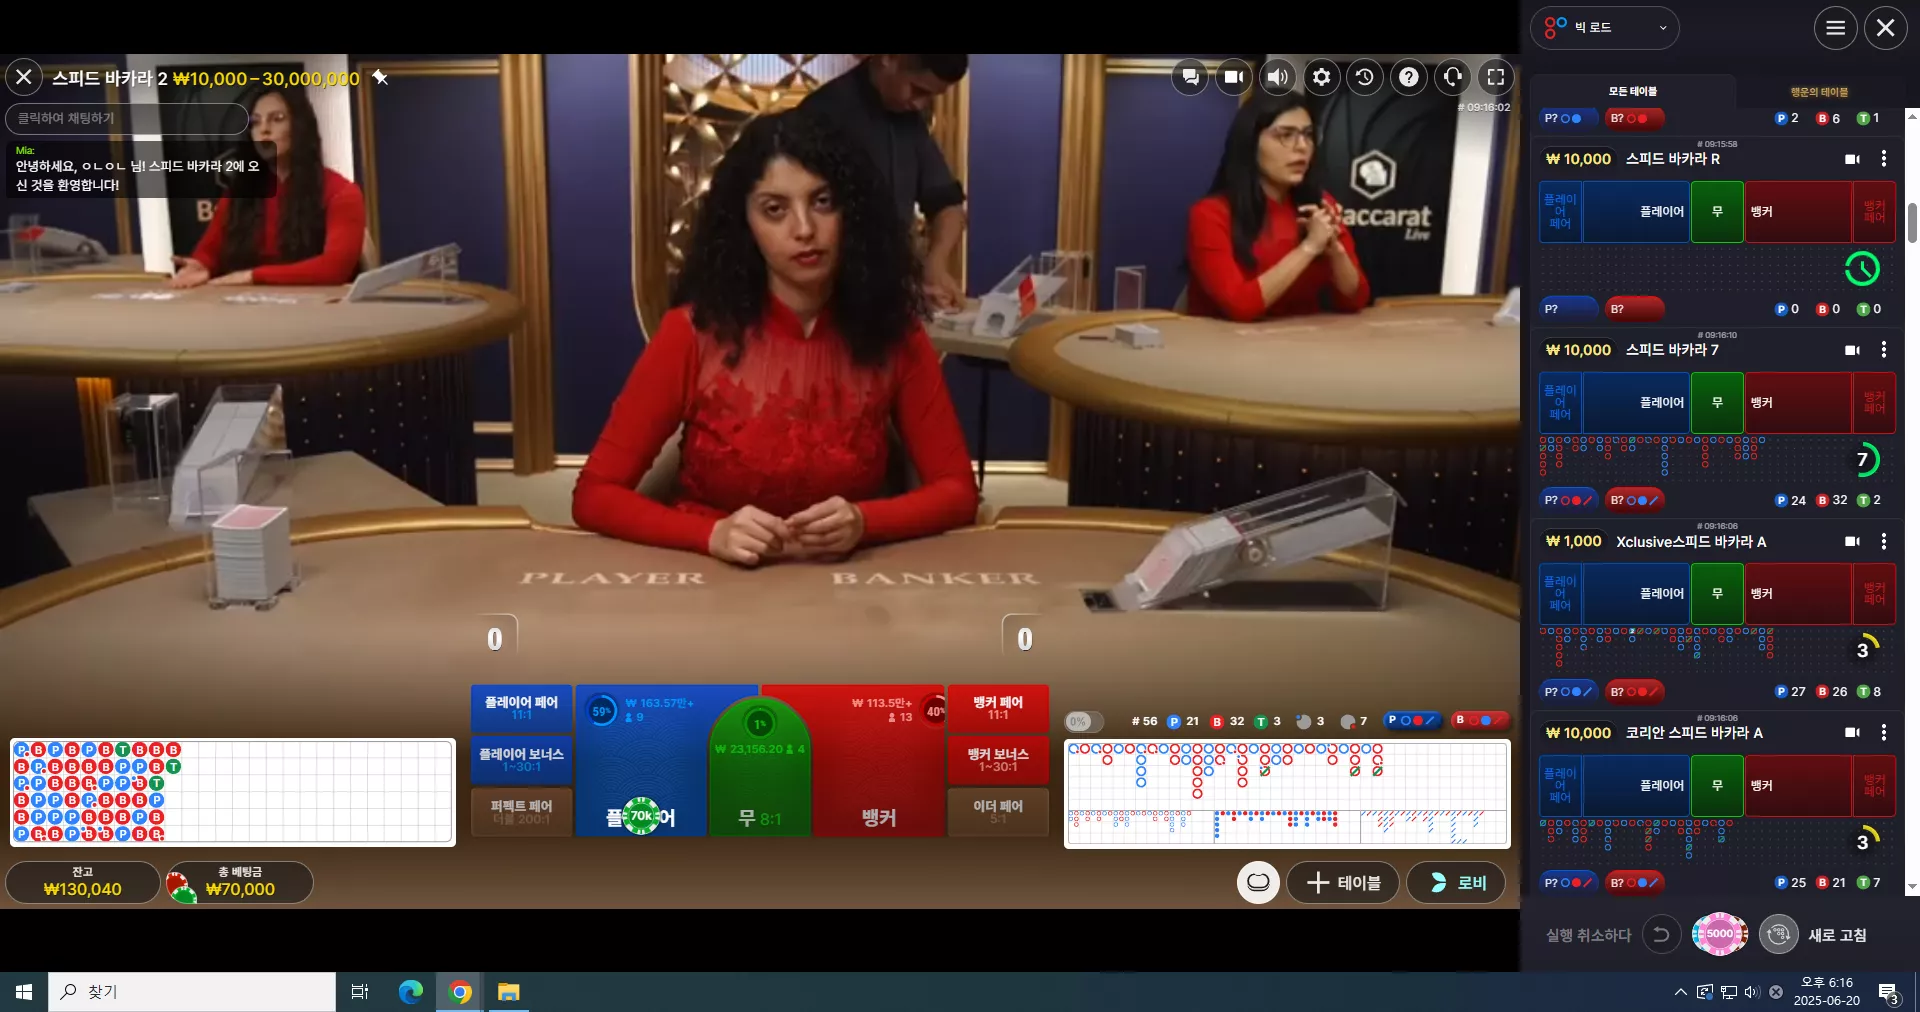The width and height of the screenshot is (1920, 1012).
Task: Bet 무 tie on 스피드 바카라 R
Action: pos(1717,212)
